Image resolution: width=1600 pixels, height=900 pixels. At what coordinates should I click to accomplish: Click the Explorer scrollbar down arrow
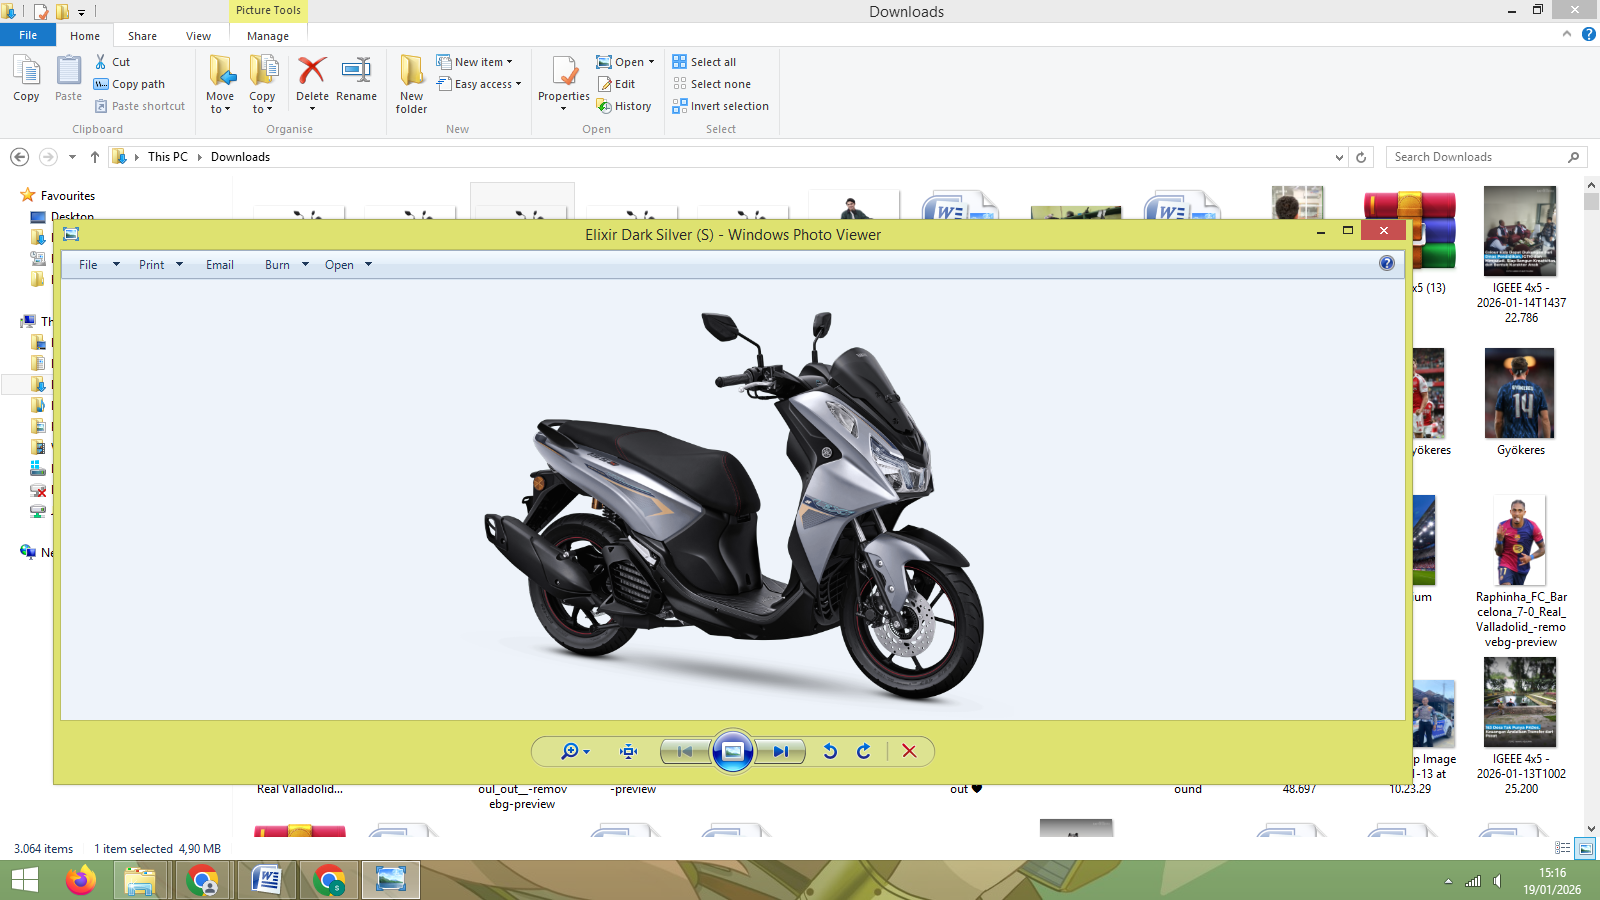coord(1592,829)
